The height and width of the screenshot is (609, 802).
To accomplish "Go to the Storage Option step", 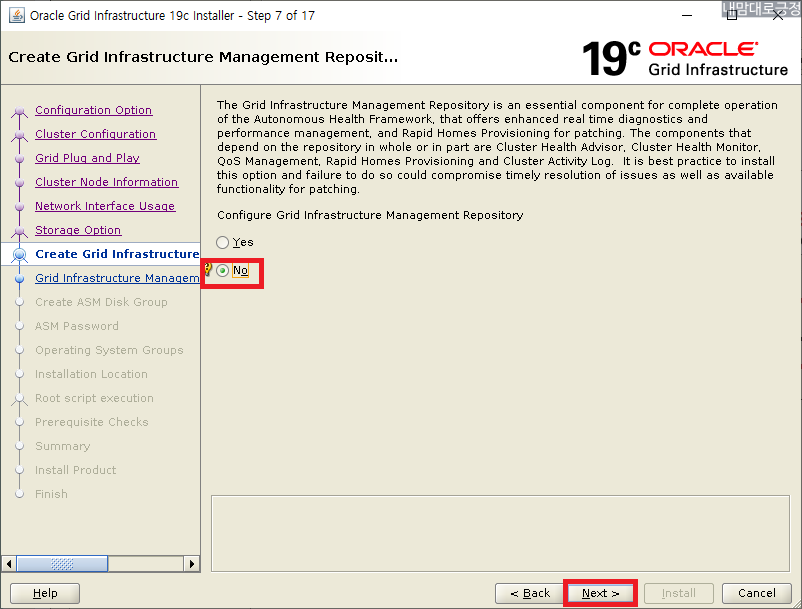I will pos(78,230).
